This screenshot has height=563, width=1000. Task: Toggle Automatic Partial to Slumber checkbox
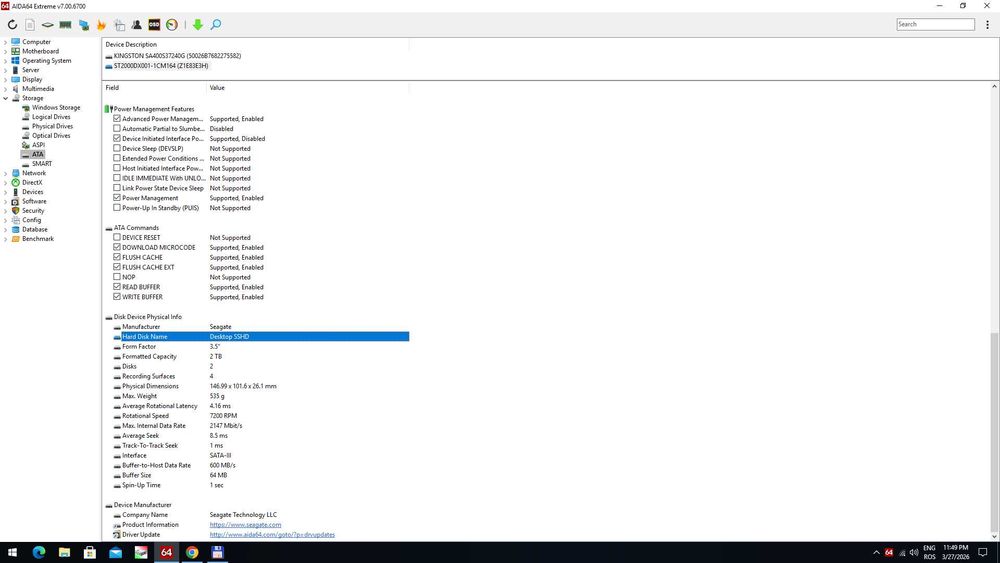tap(117, 128)
